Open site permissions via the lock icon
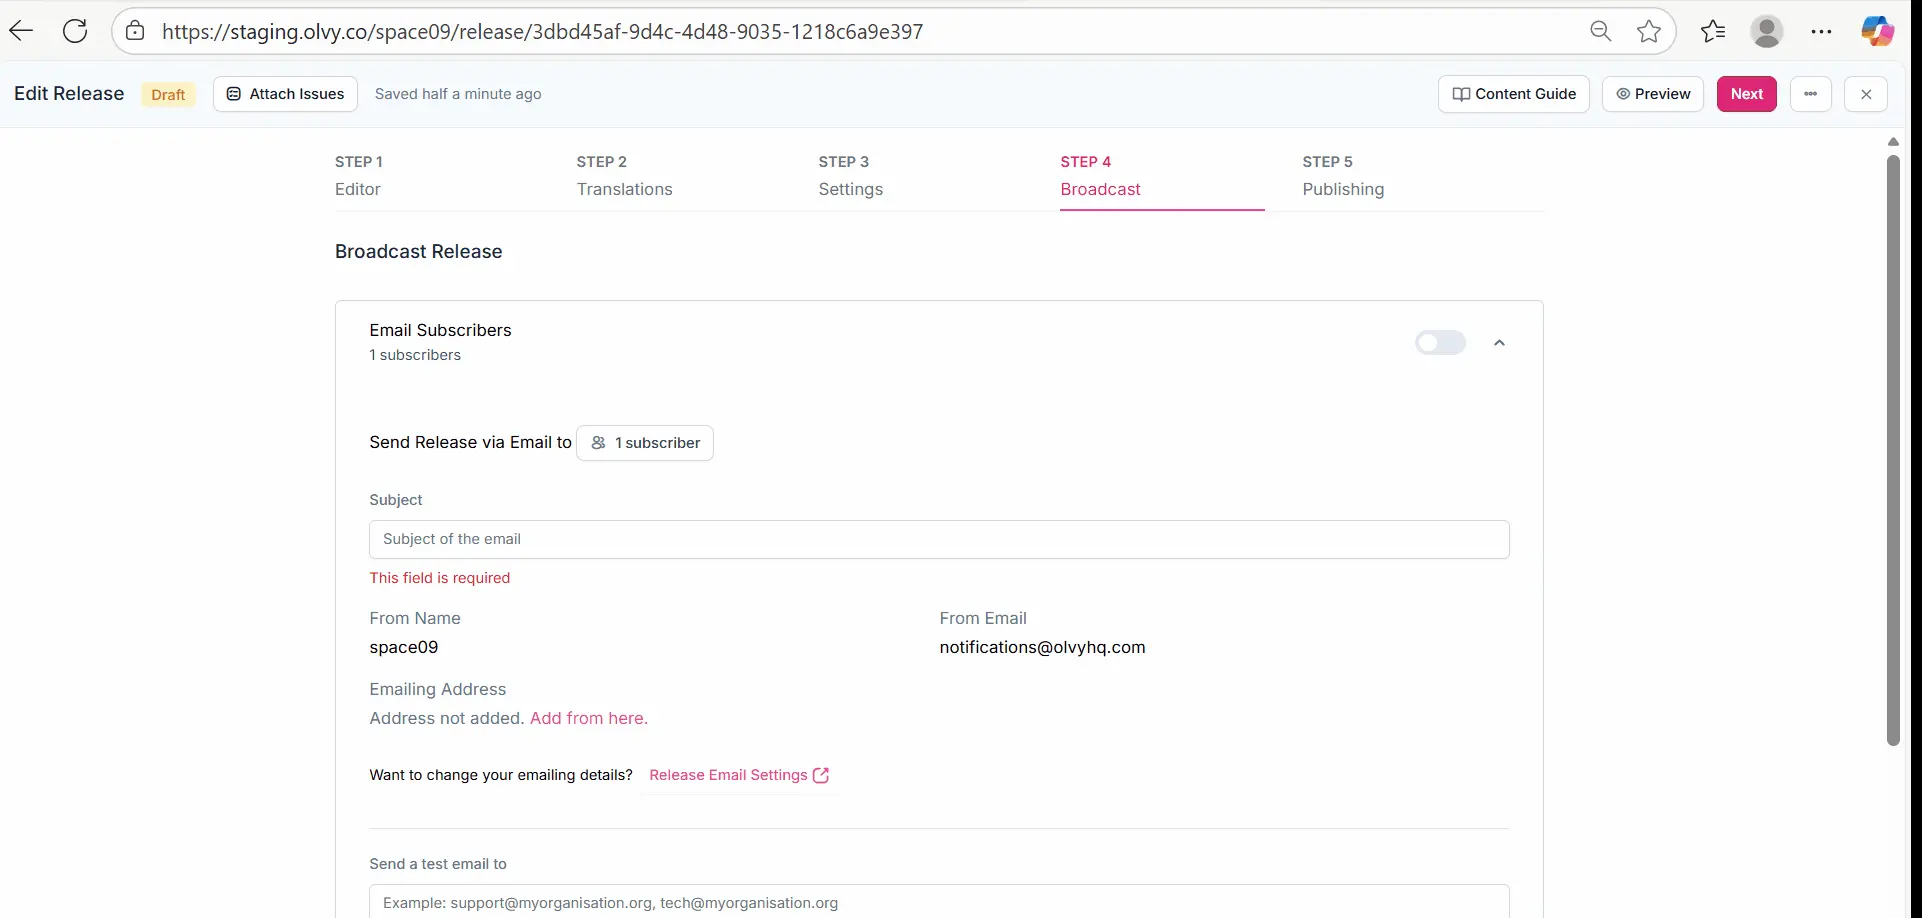 pos(135,31)
